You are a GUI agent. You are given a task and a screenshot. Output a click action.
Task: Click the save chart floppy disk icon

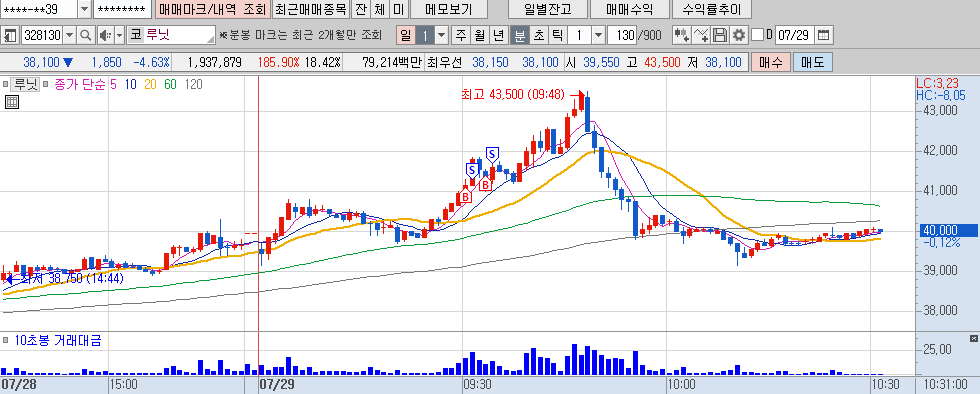point(720,35)
